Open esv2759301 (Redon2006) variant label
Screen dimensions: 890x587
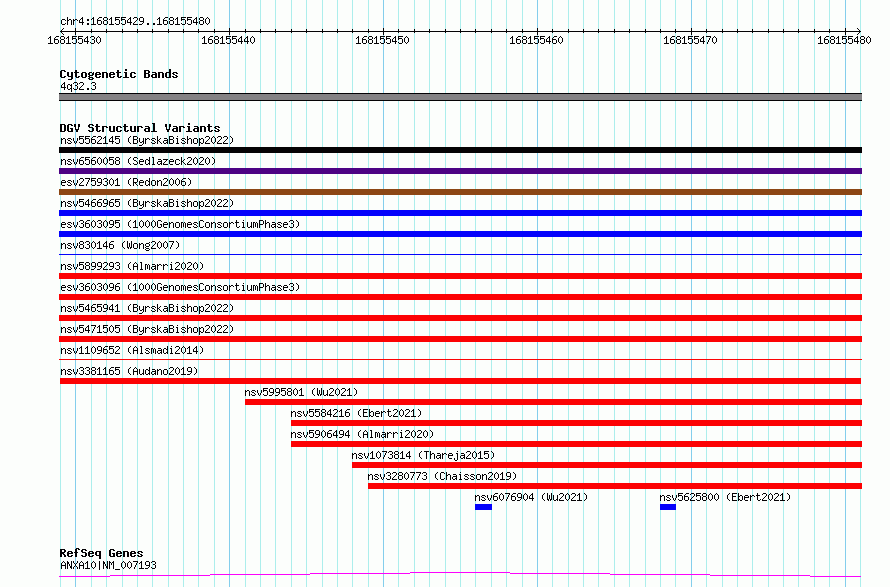[x=126, y=182]
